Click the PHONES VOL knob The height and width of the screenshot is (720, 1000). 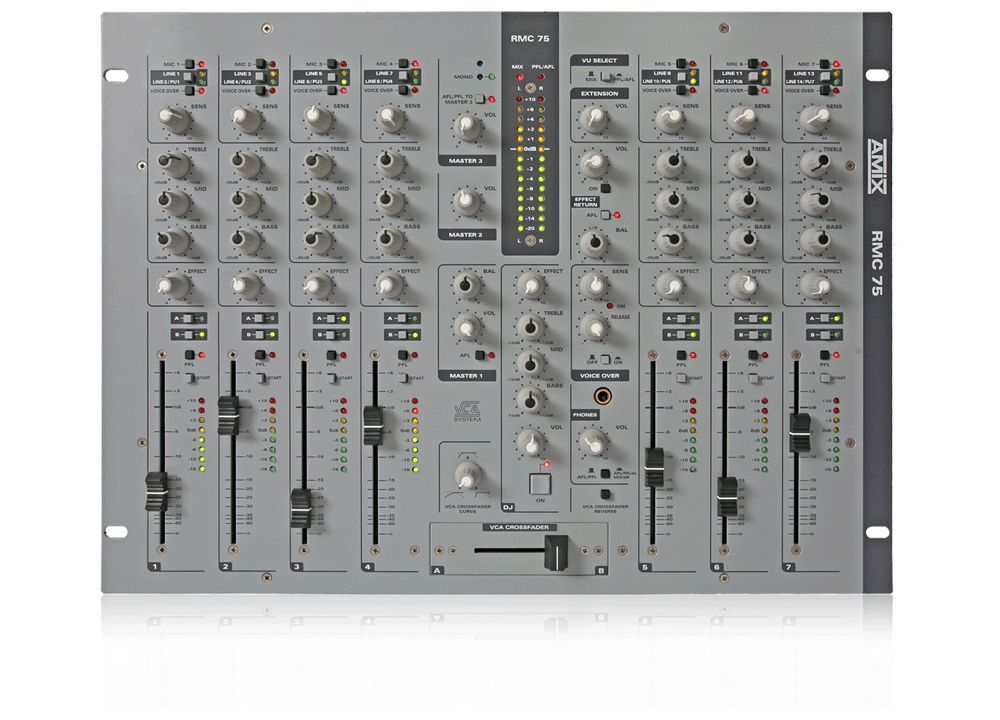pos(594,441)
